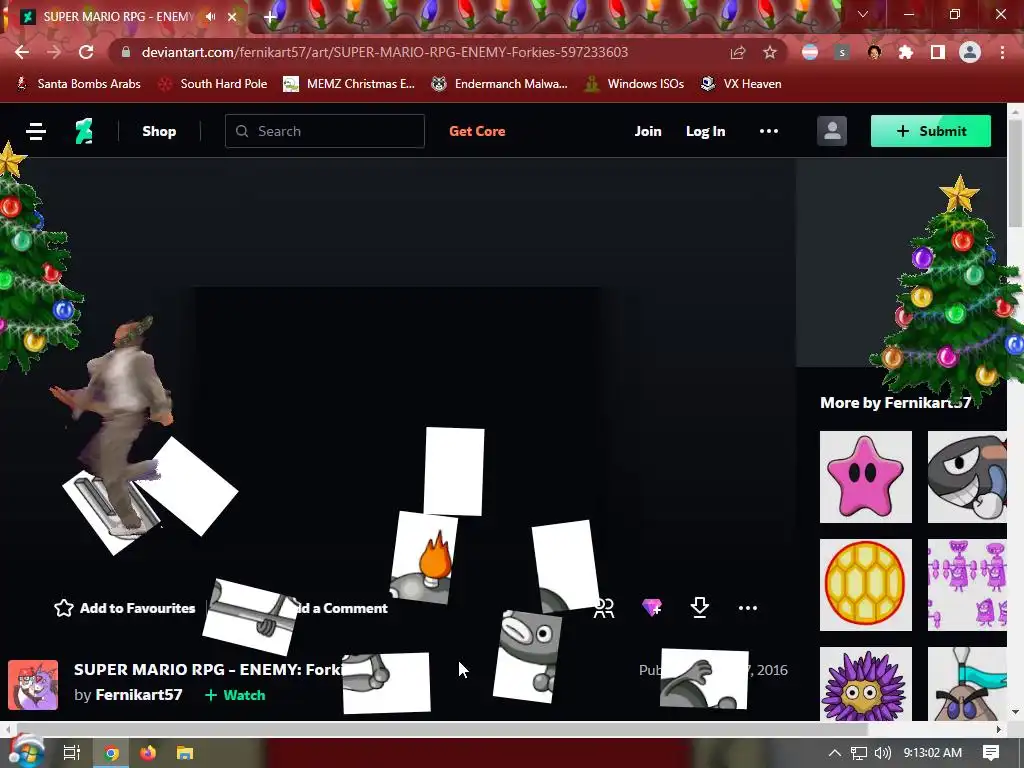Open the tab search chevron
The height and width of the screenshot is (768, 1024).
pyautogui.click(x=863, y=14)
